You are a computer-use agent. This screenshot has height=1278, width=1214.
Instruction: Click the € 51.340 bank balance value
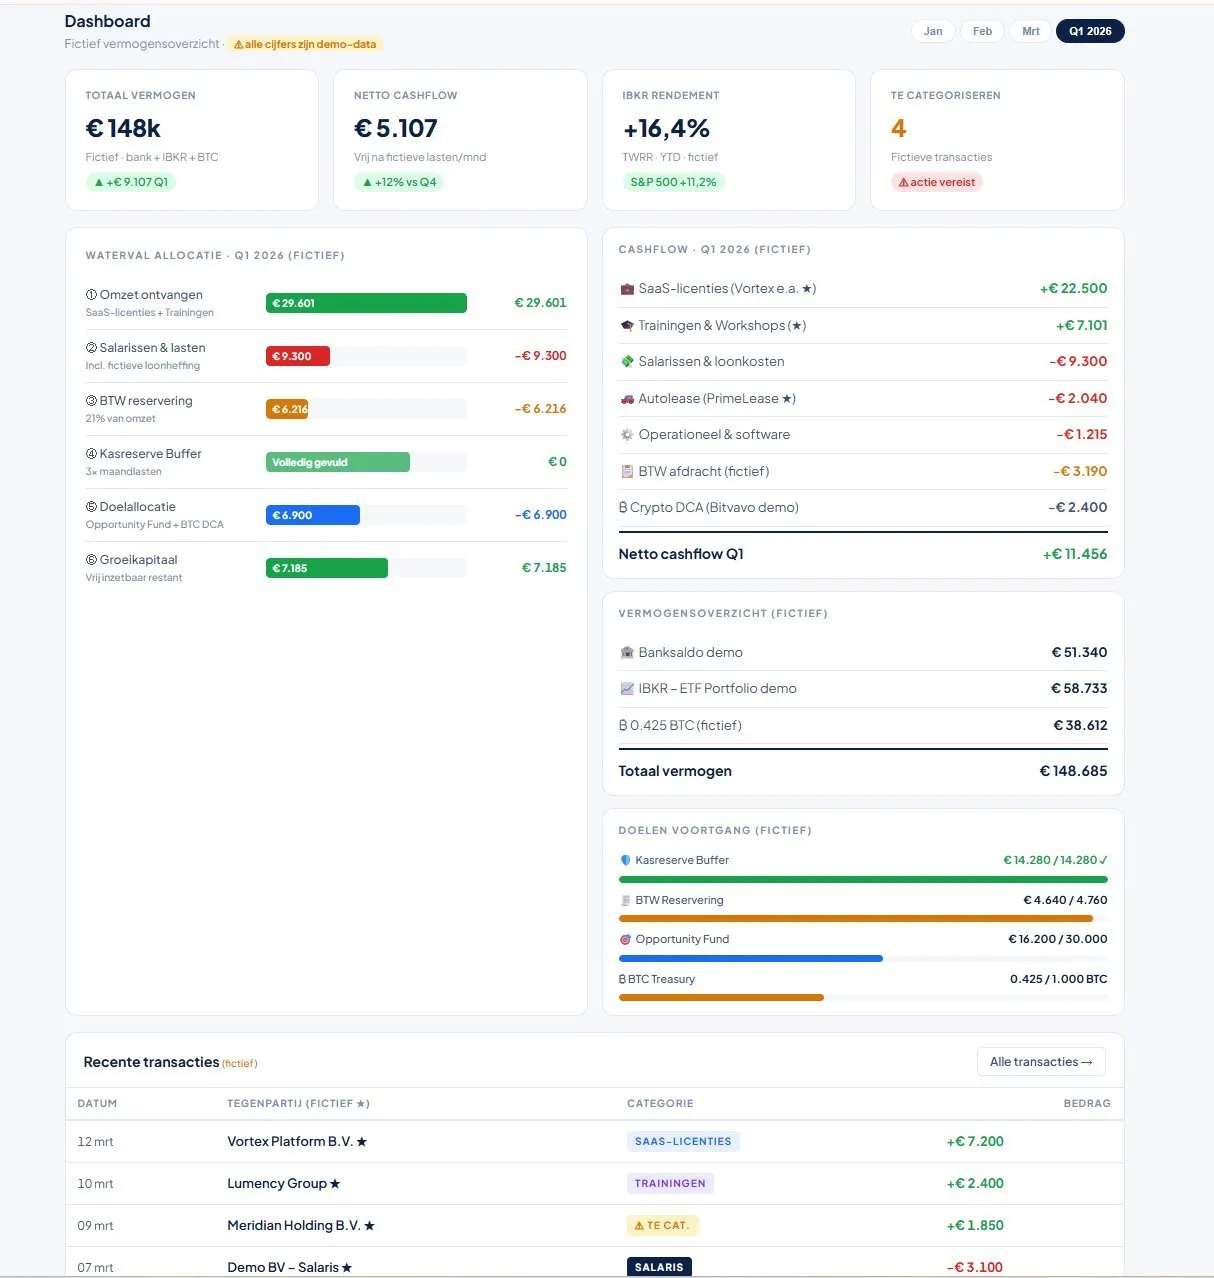[x=1079, y=653]
